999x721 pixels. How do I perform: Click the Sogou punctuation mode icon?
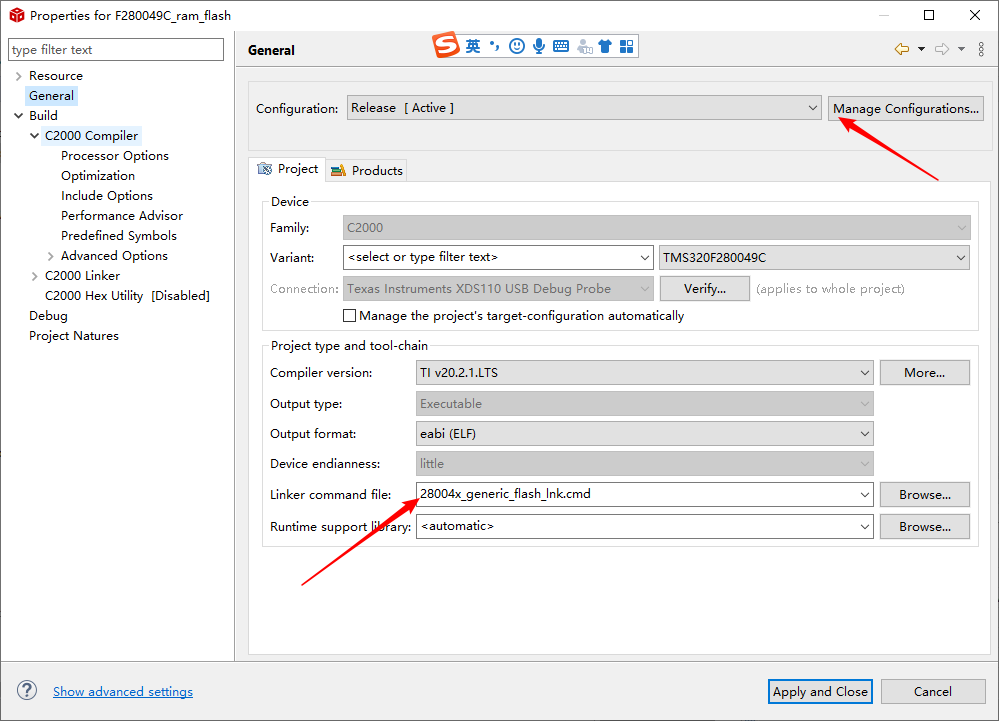[x=494, y=46]
